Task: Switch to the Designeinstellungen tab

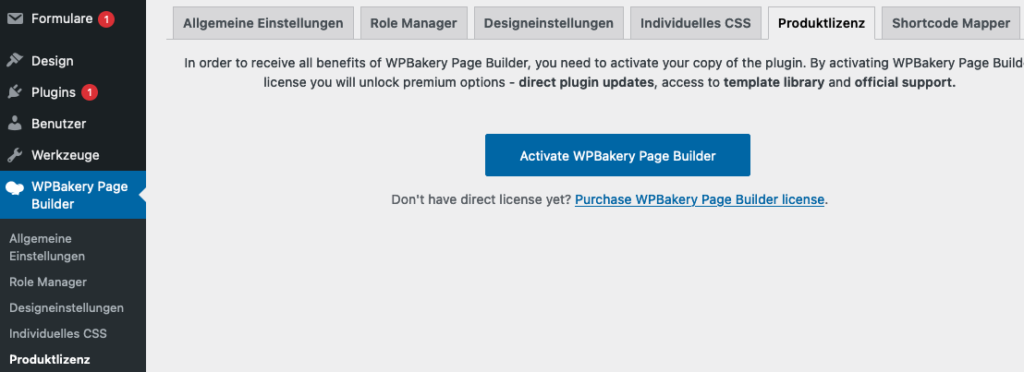Action: 549,23
